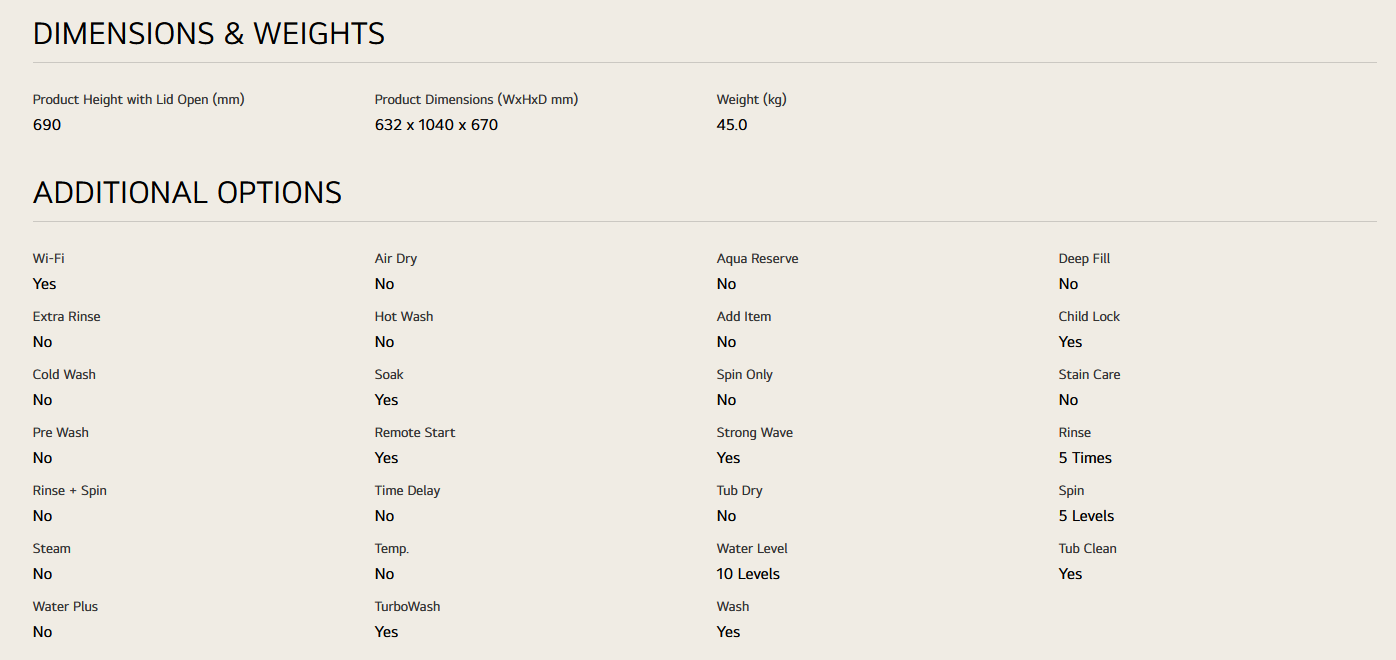The width and height of the screenshot is (1396, 660).
Task: Select the 10 Levels water level value
Action: pyautogui.click(x=748, y=574)
